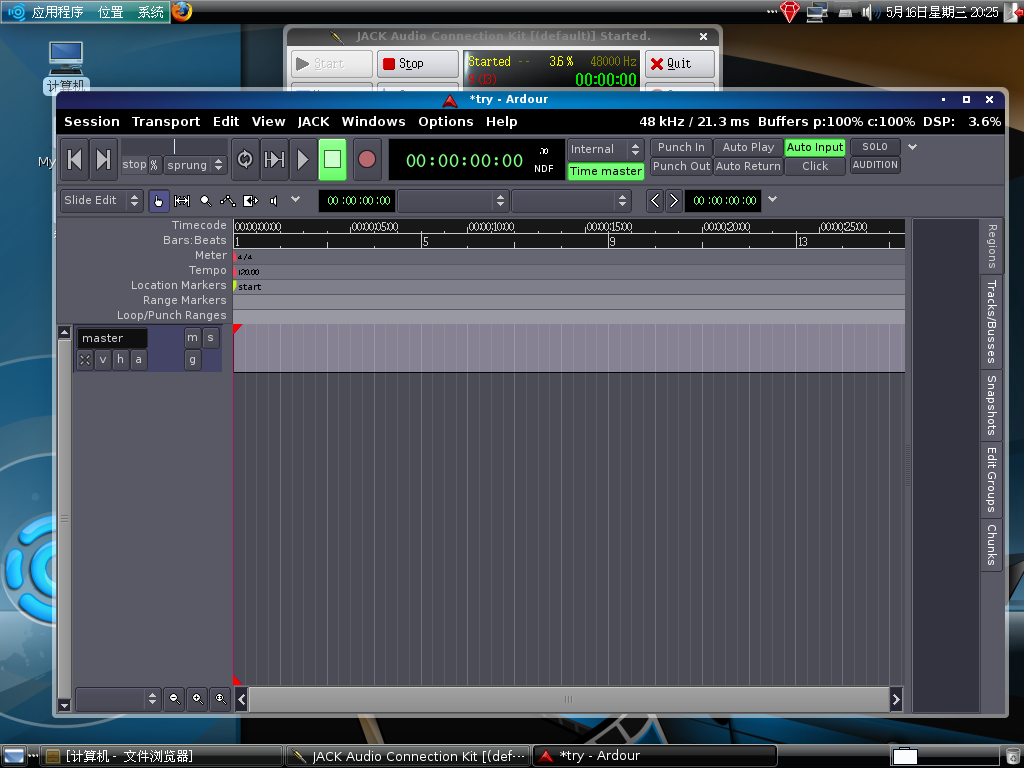Select the grab/object hand tool
Viewport: 1024px width, 768px height.
[159, 200]
